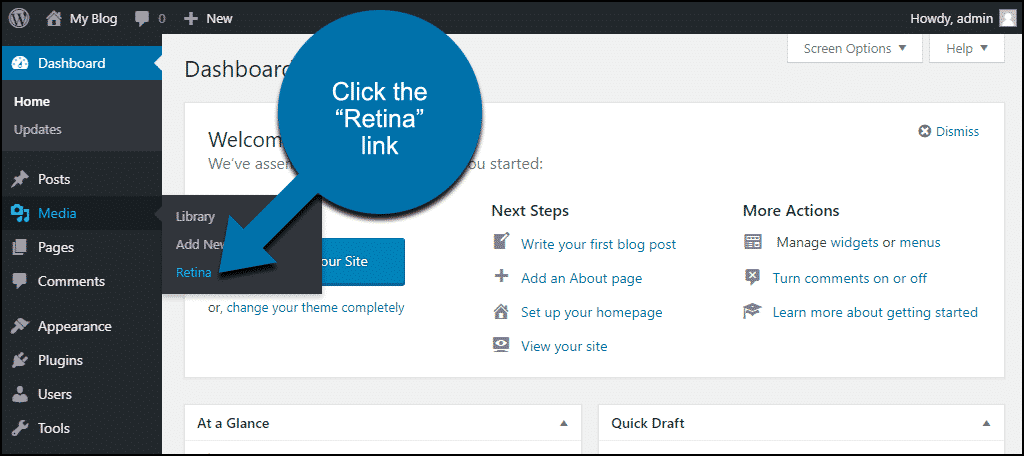Click the WordPress logo icon

click(x=19, y=18)
